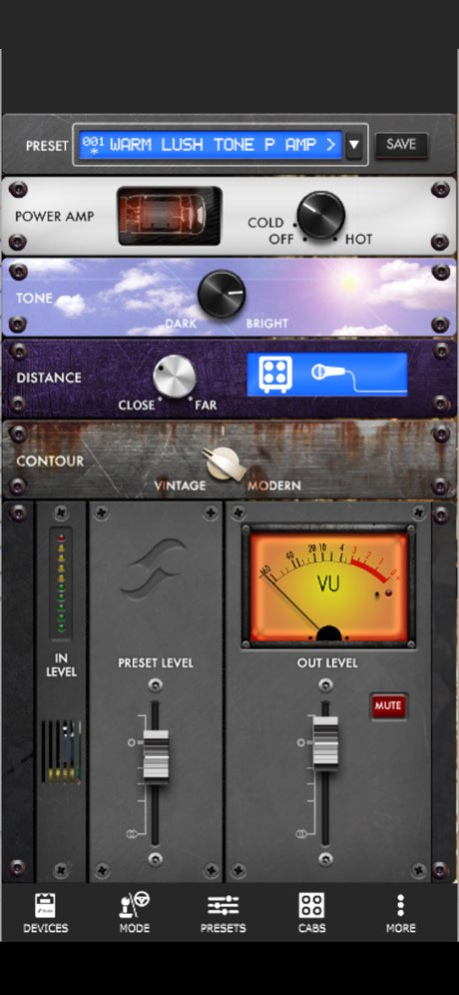Click the speaker cabinet icon in distance panel
This screenshot has width=459, height=995.
point(276,374)
